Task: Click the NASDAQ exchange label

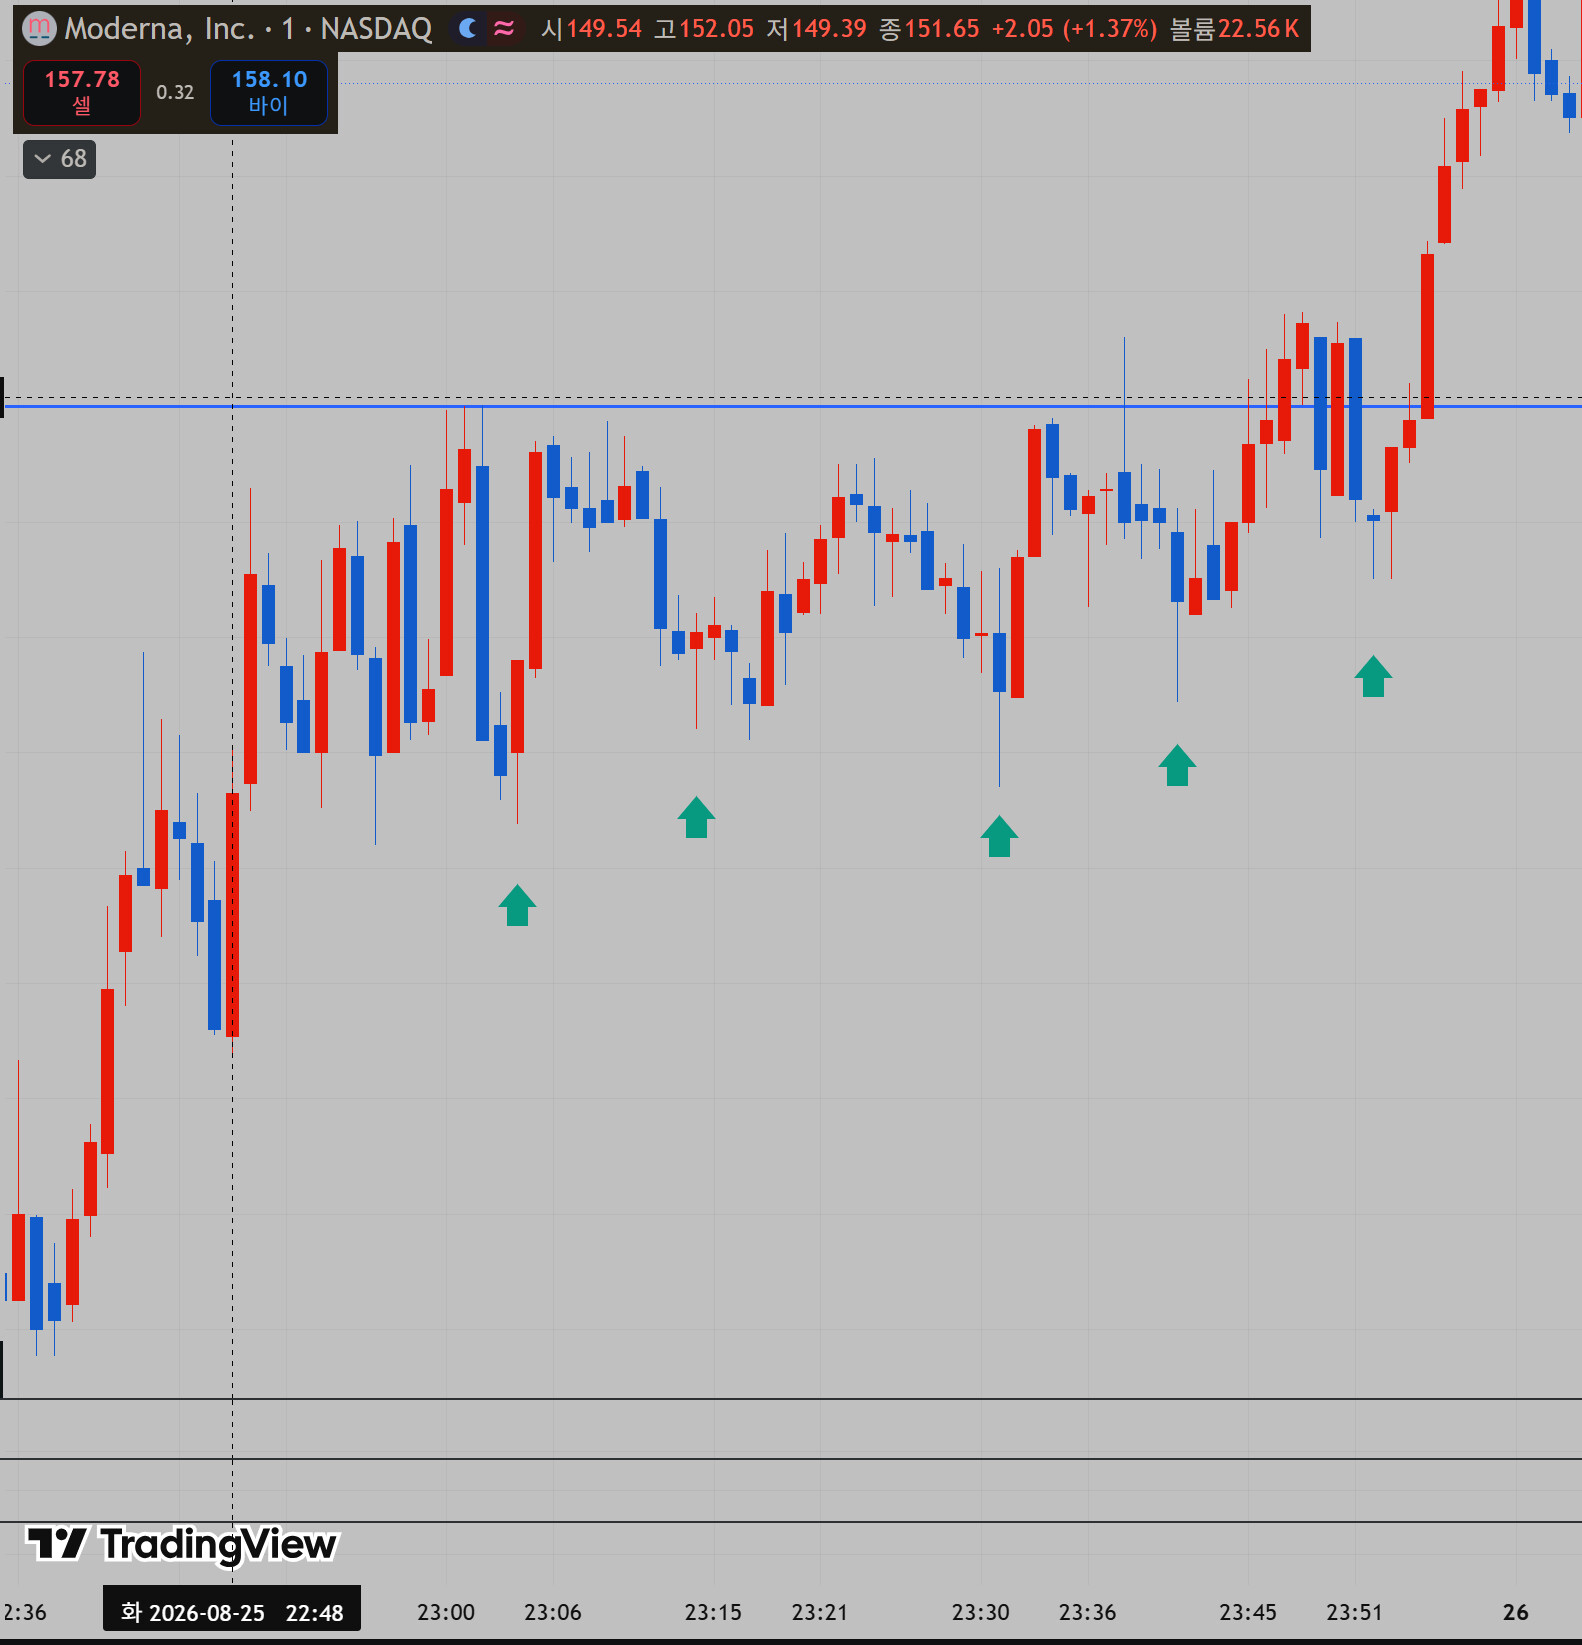Action: (x=376, y=29)
